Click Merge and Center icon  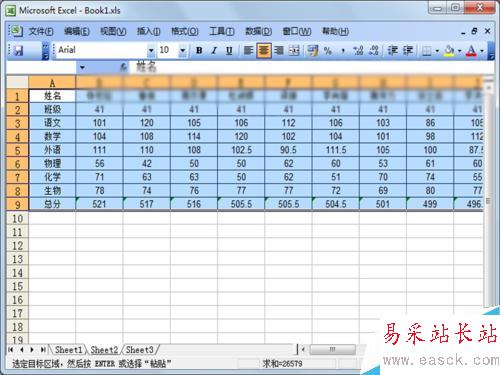coord(294,51)
